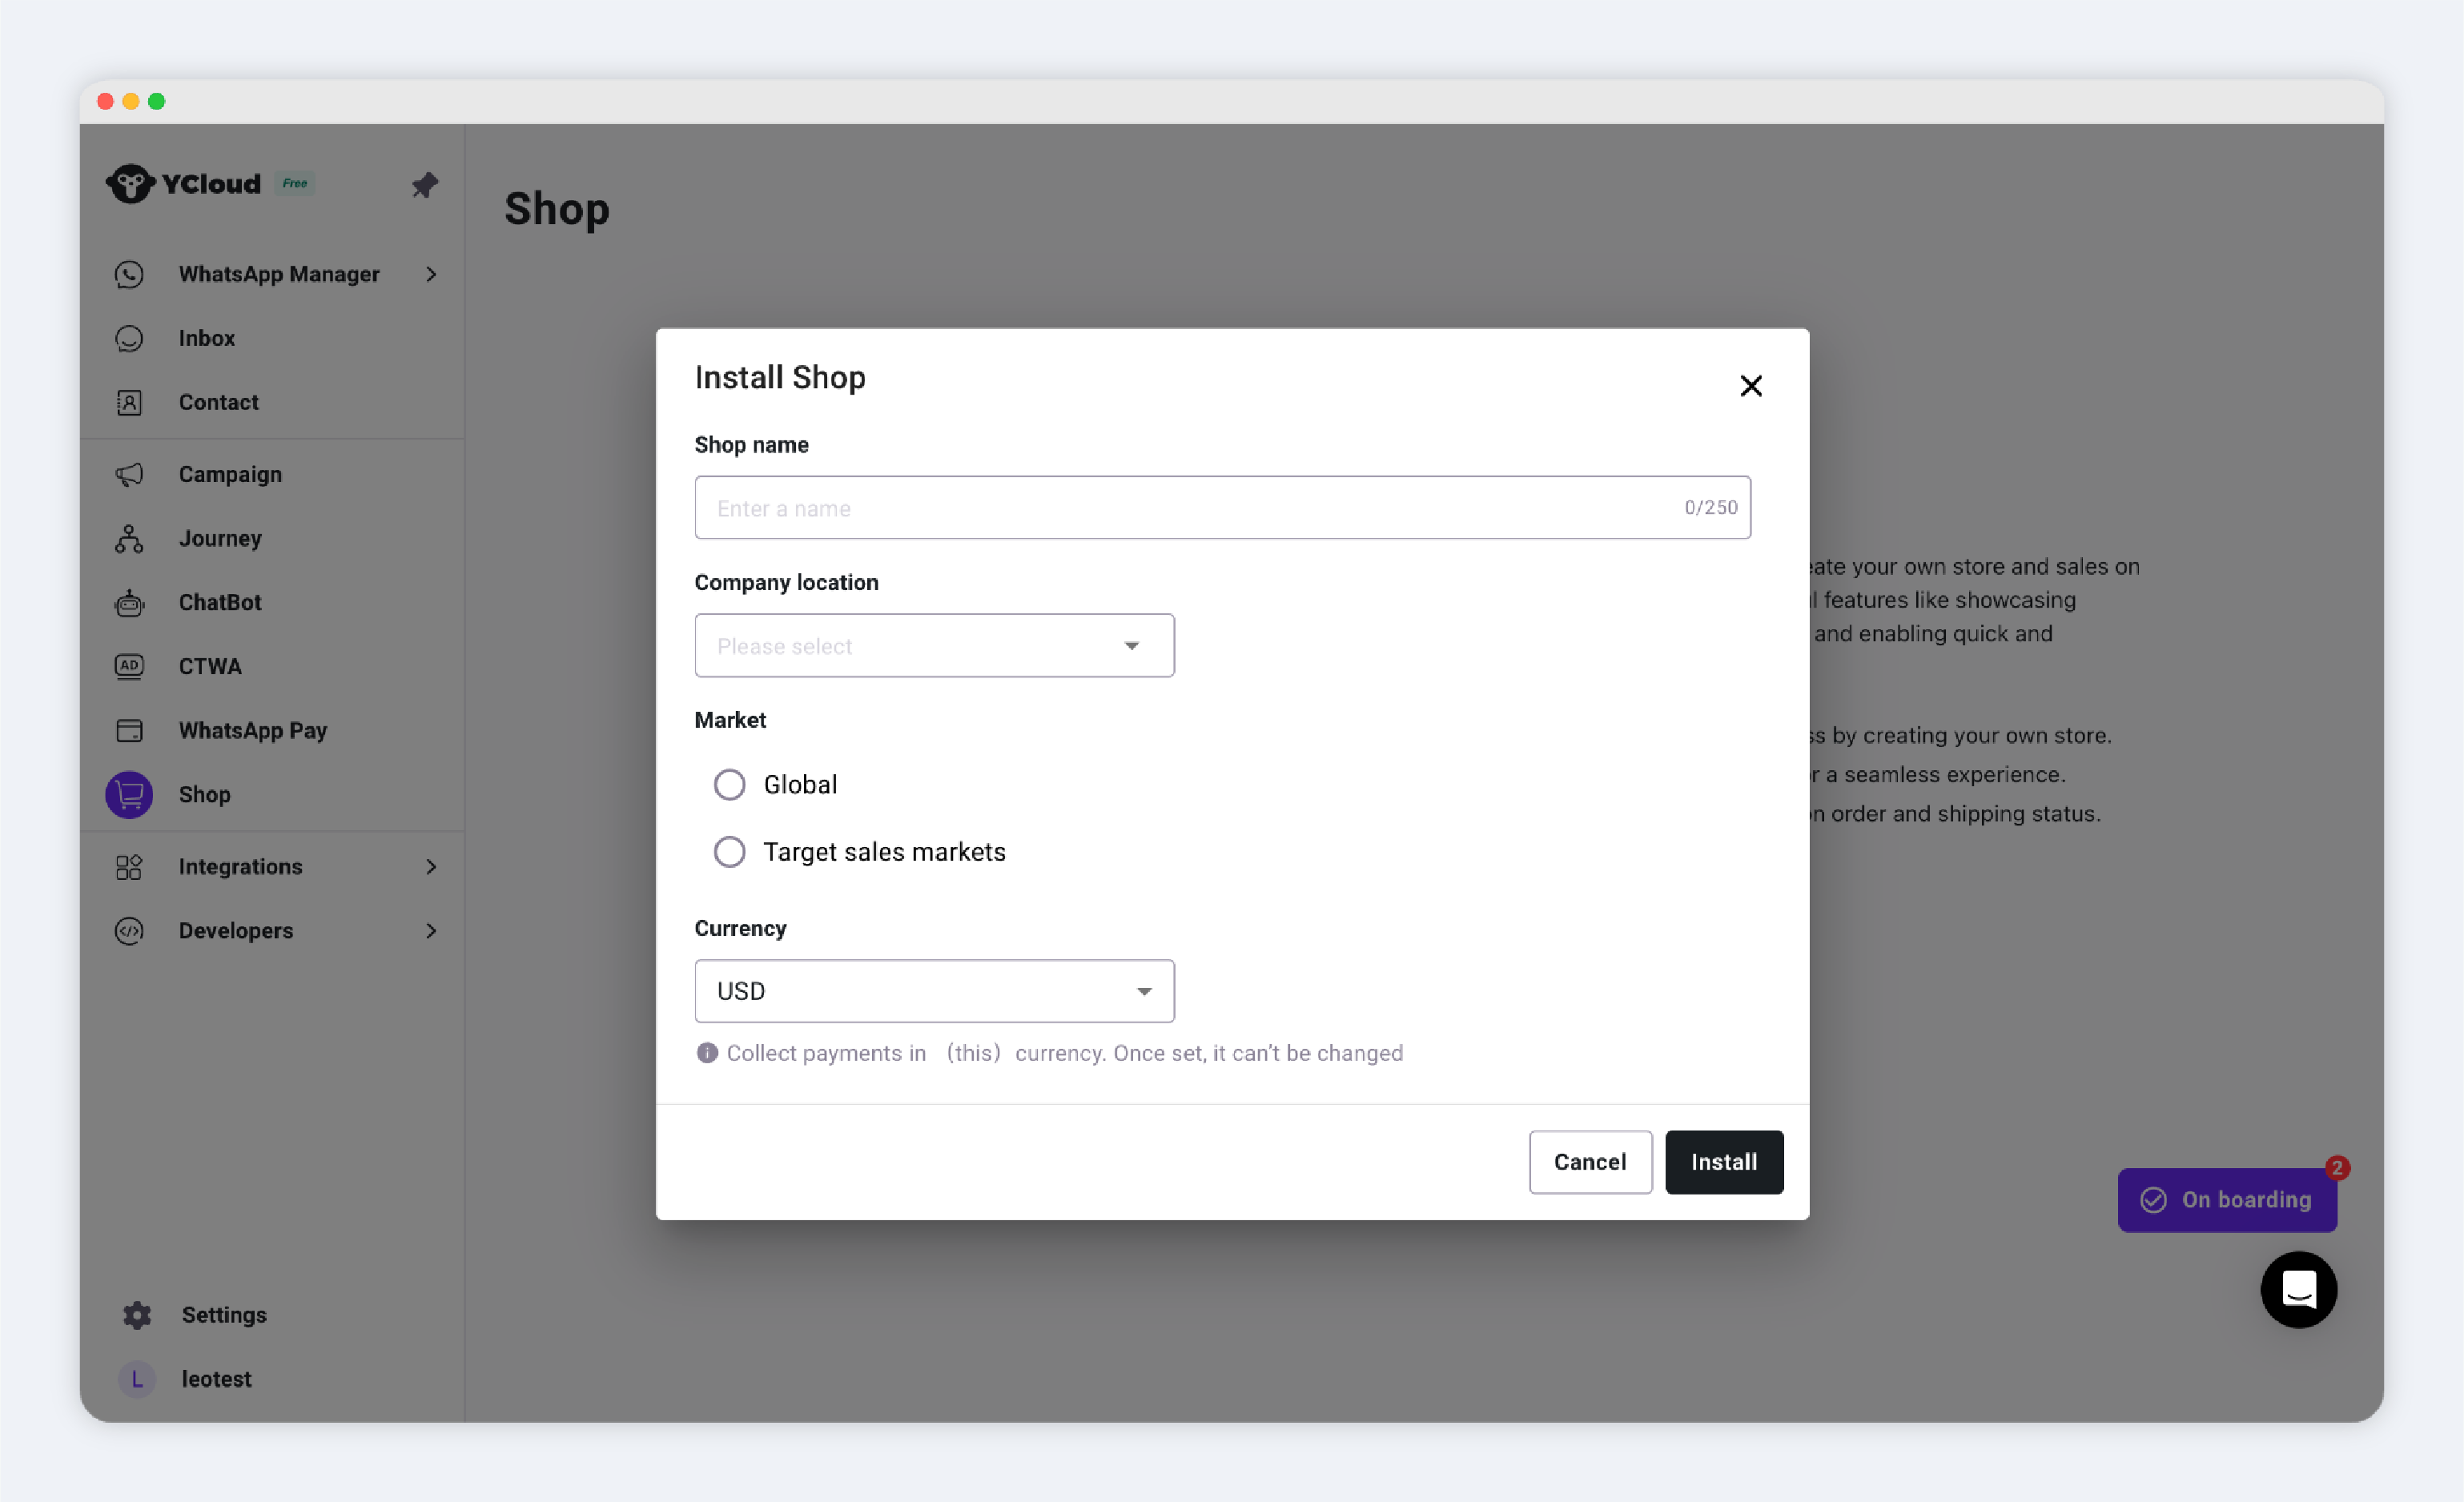This screenshot has height=1502, width=2464.
Task: Click the Inbox chat bubble icon
Action: click(x=129, y=338)
